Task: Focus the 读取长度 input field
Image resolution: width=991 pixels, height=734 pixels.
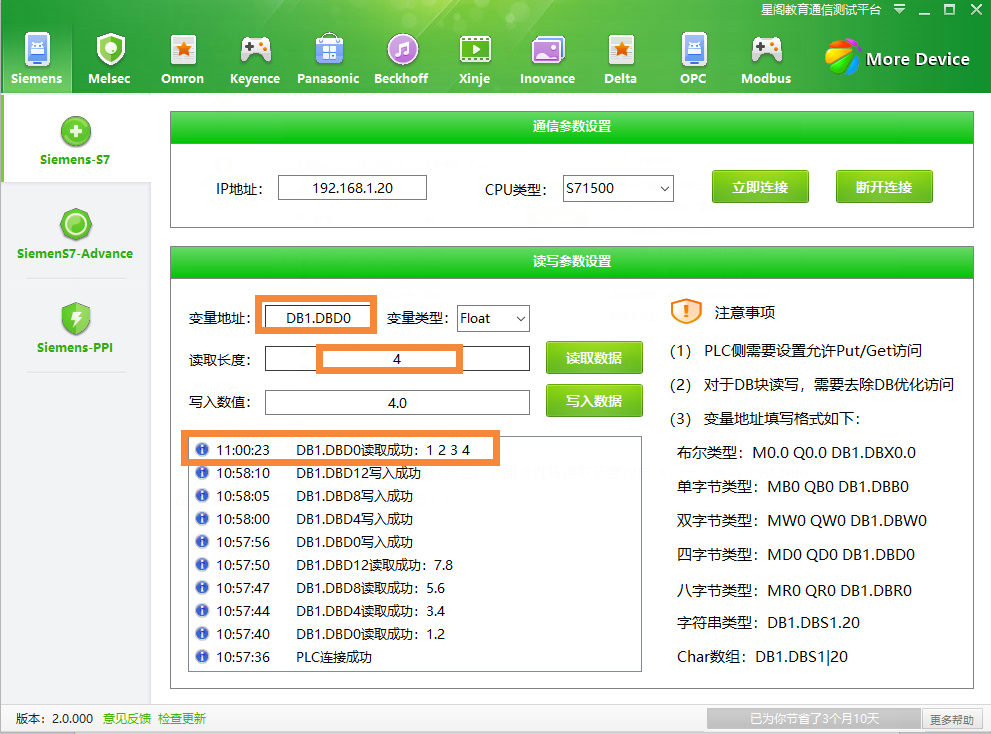Action: [x=397, y=359]
